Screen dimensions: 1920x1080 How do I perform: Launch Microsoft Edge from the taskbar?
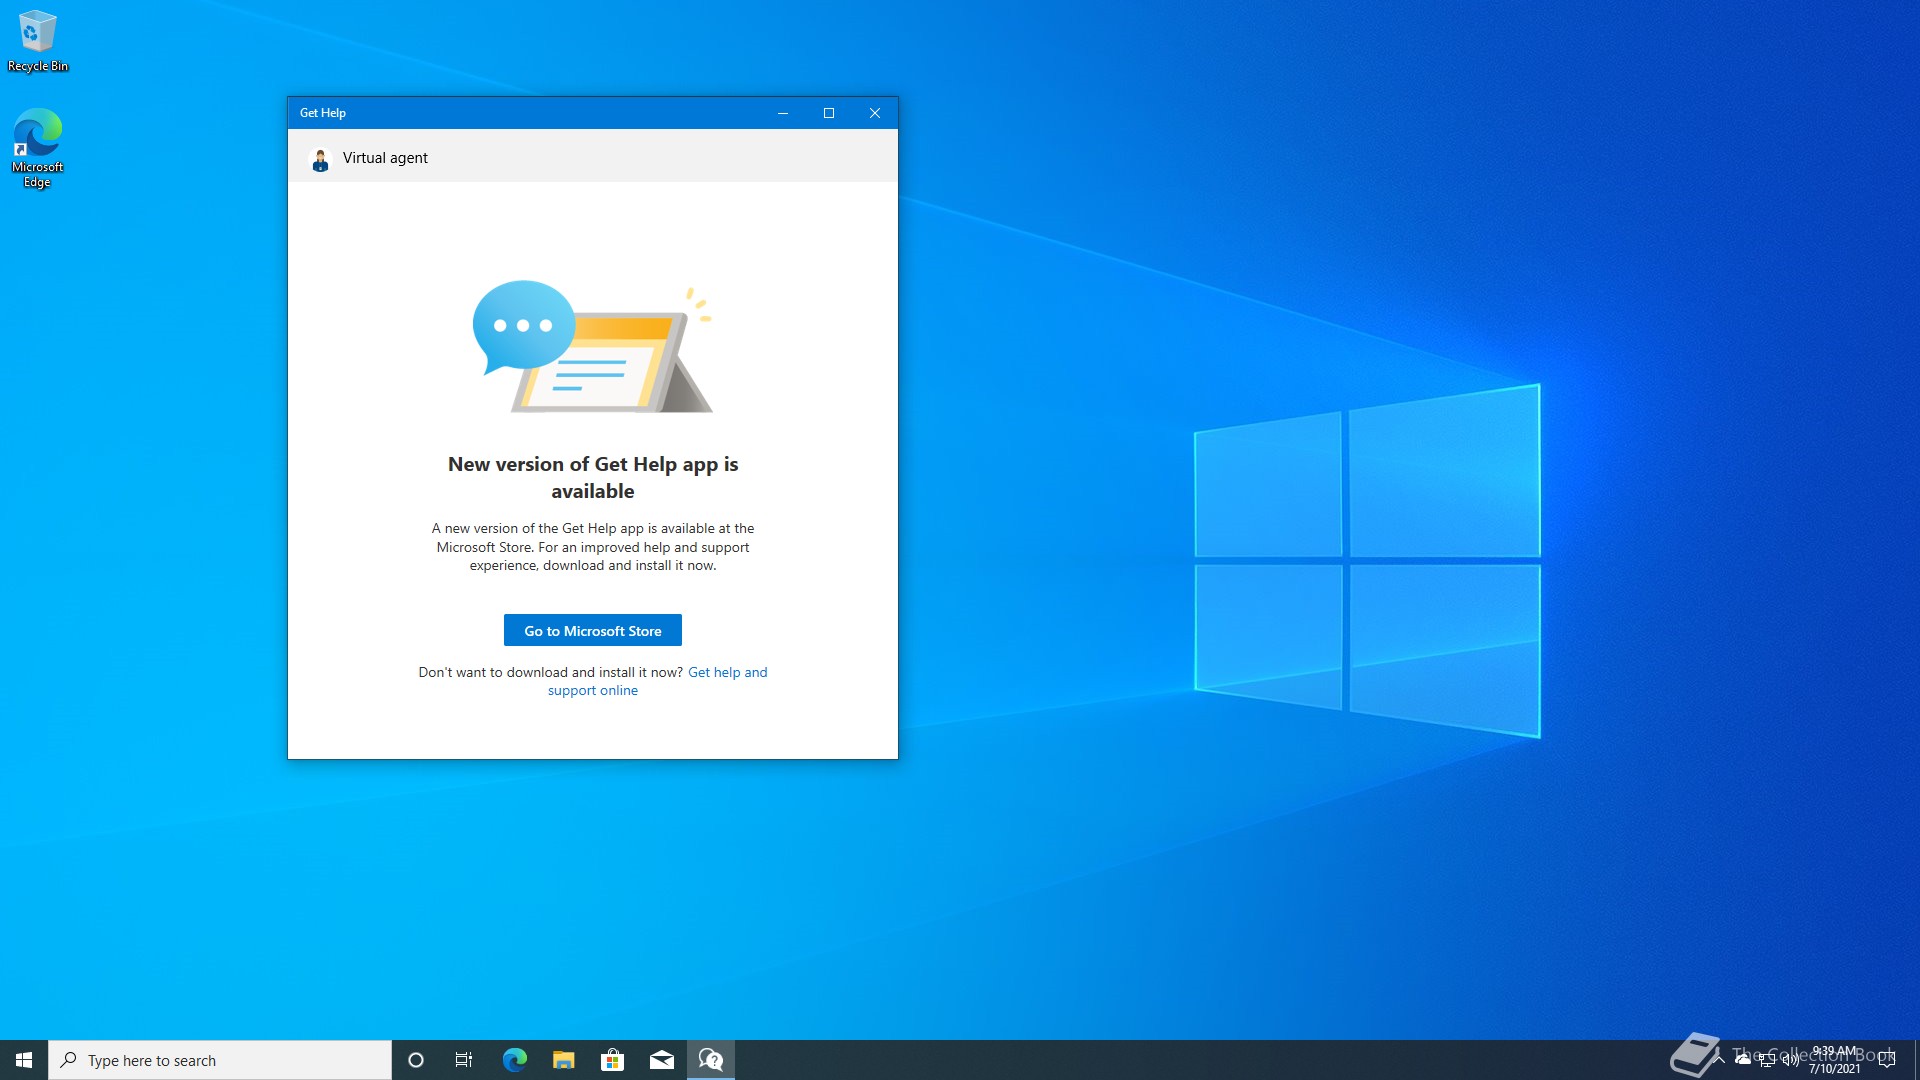514,1060
